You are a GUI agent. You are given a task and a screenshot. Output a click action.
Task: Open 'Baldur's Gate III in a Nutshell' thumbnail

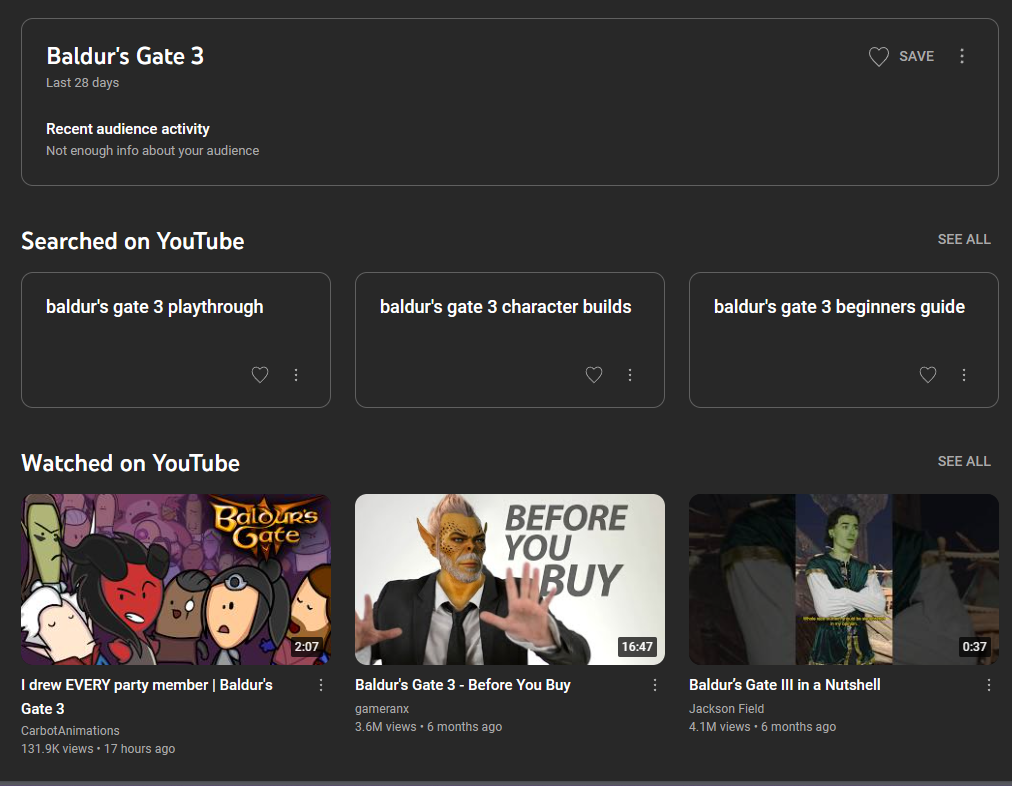tap(843, 579)
